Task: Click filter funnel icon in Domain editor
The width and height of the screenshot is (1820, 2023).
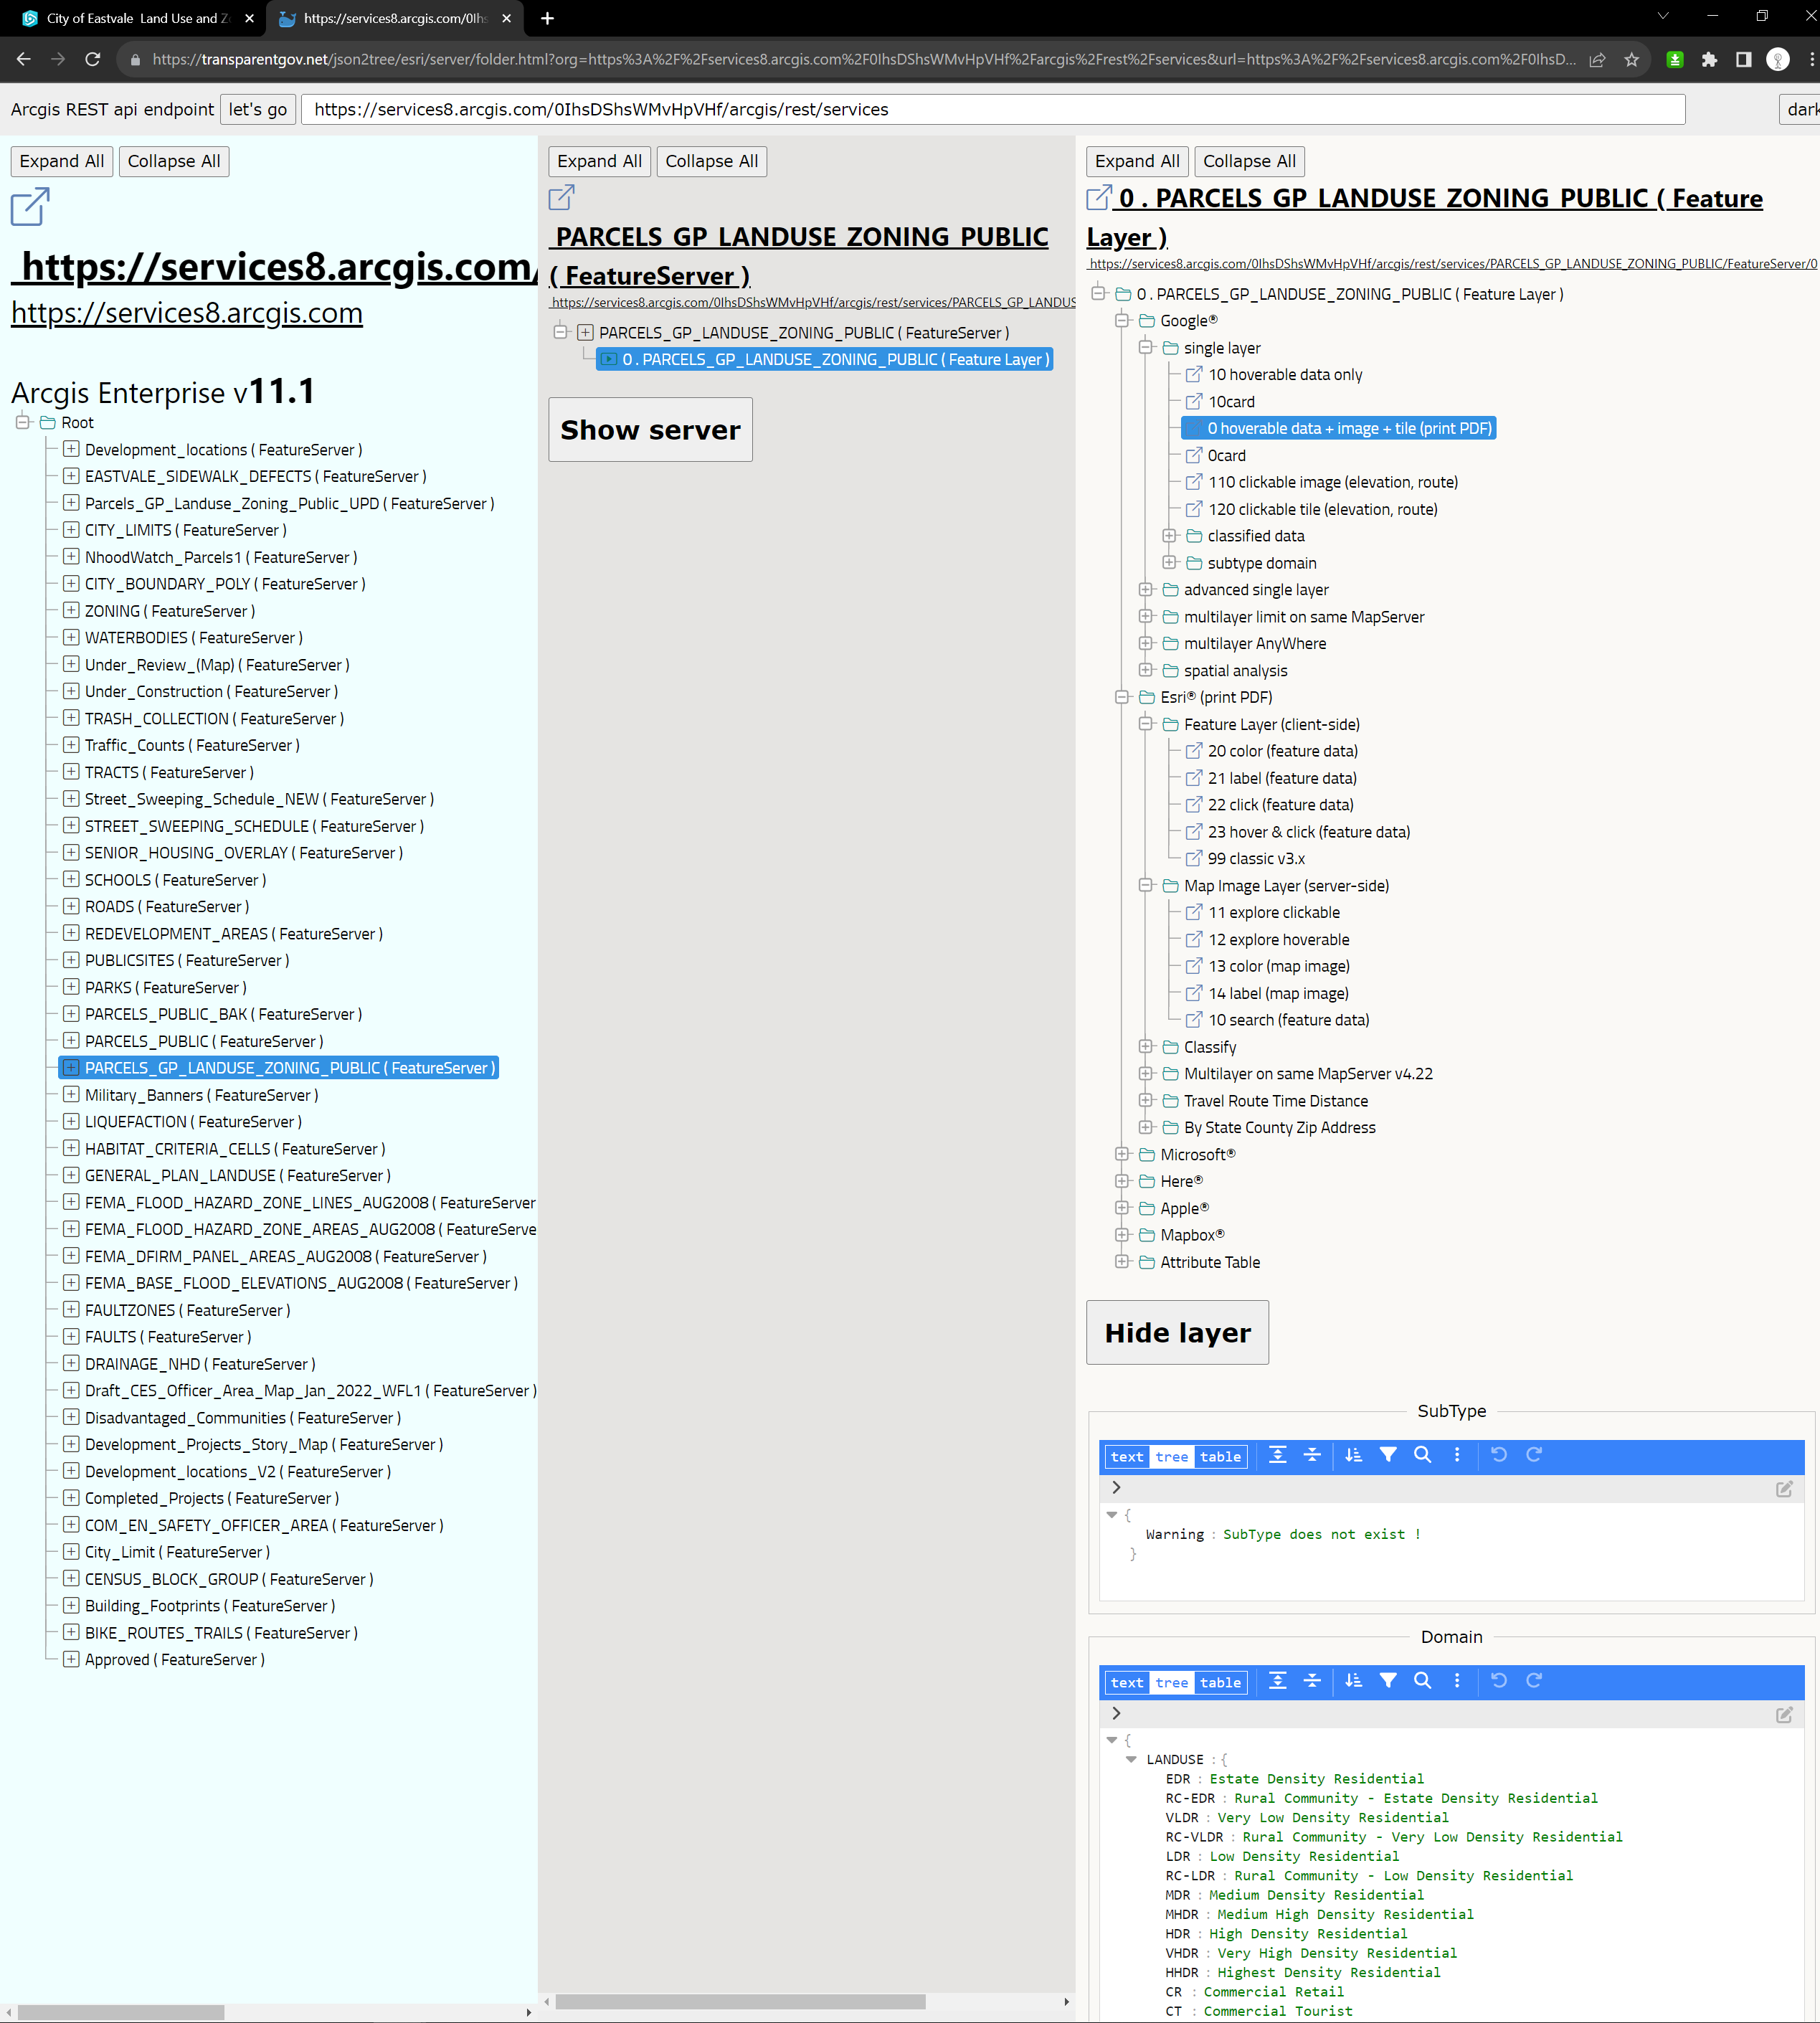Action: [x=1388, y=1681]
